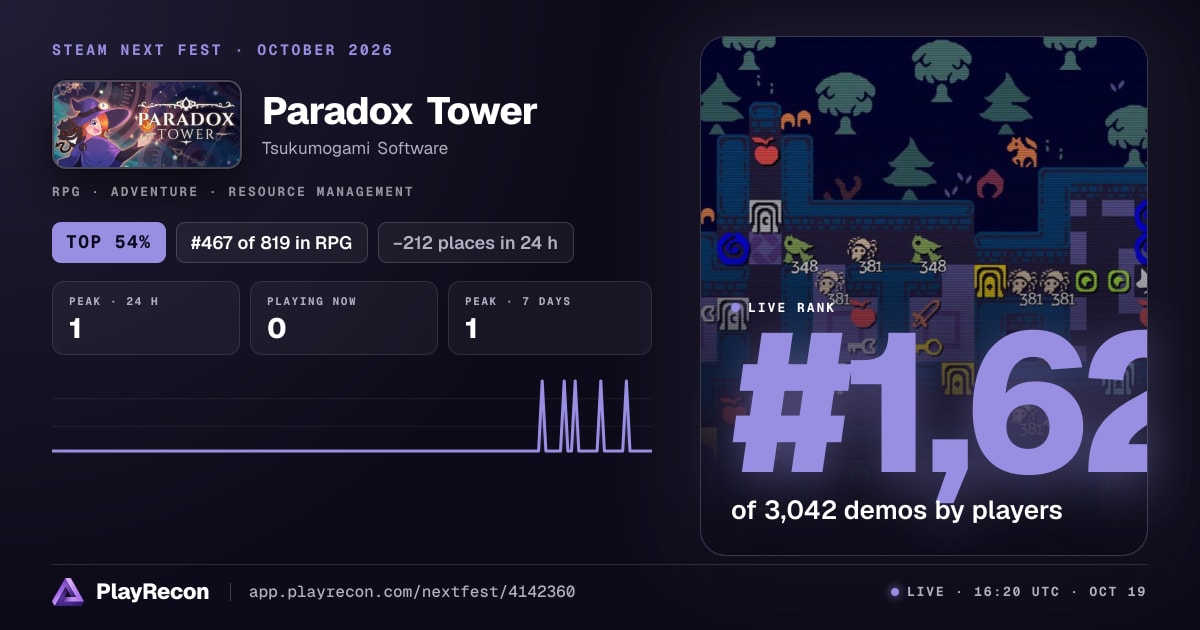Click the red flame sprite in screenshot
Viewport: 1200px width, 630px height.
[x=990, y=183]
